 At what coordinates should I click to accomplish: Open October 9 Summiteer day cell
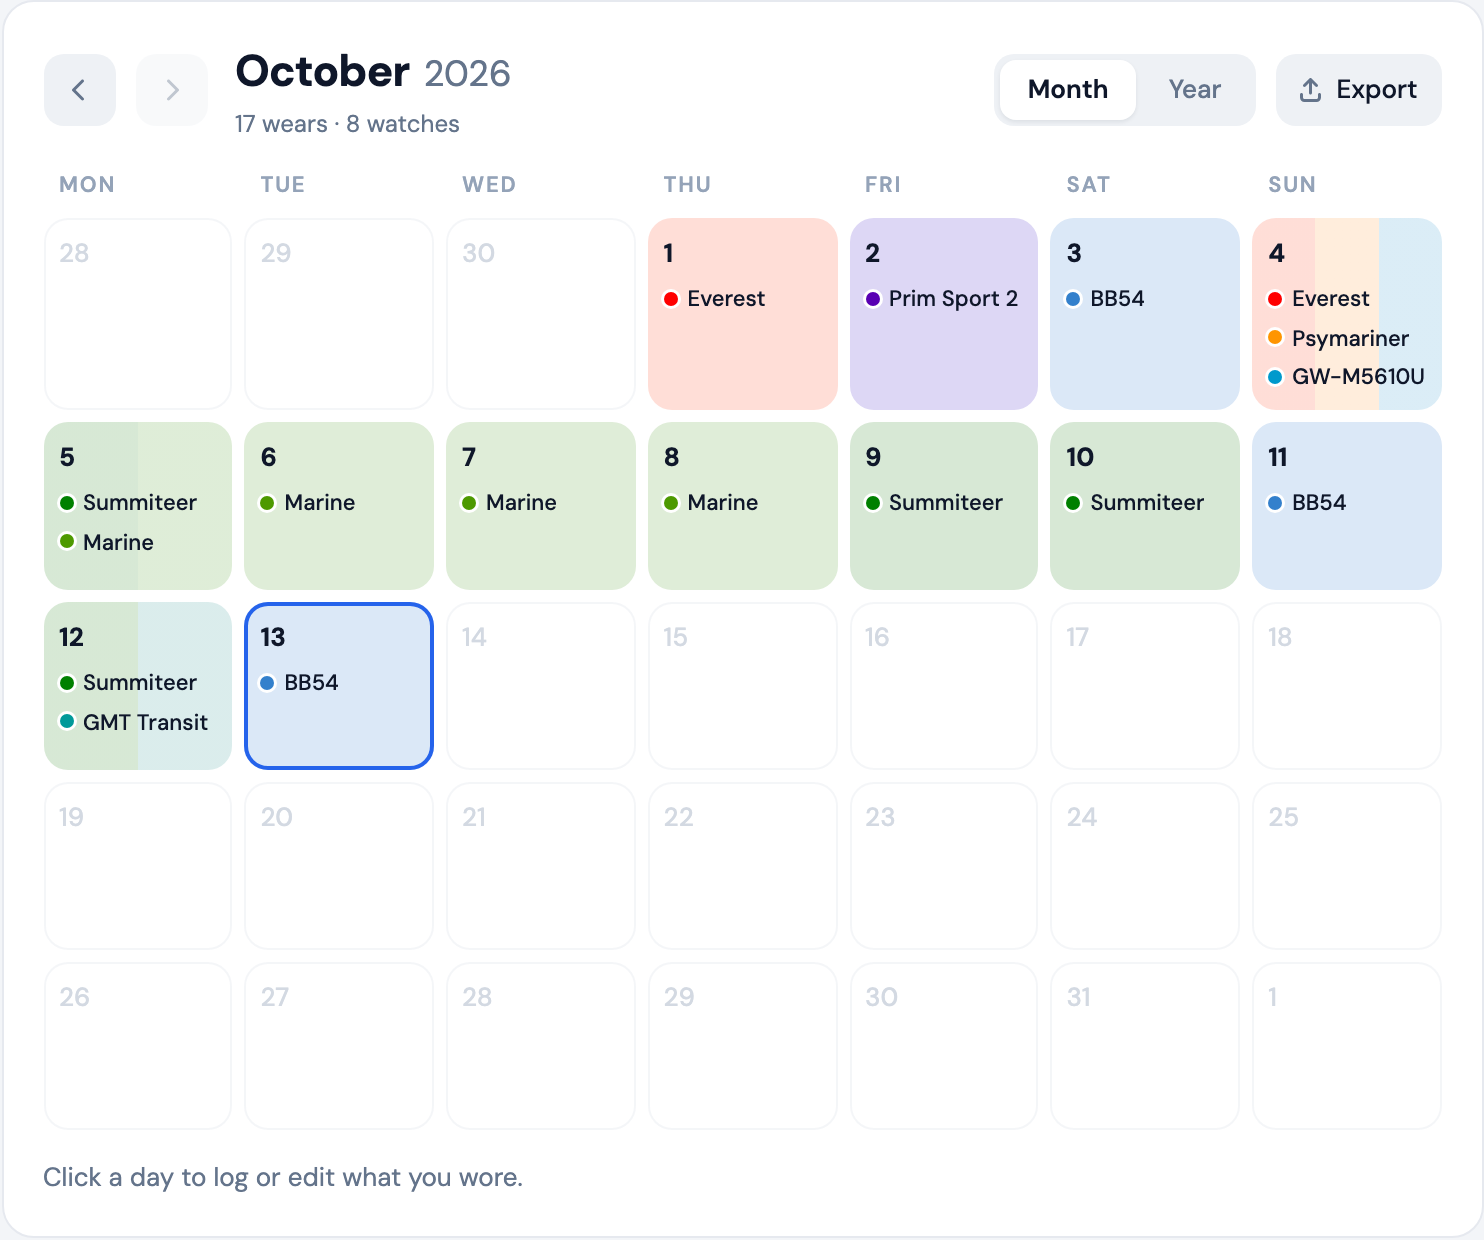tap(944, 506)
